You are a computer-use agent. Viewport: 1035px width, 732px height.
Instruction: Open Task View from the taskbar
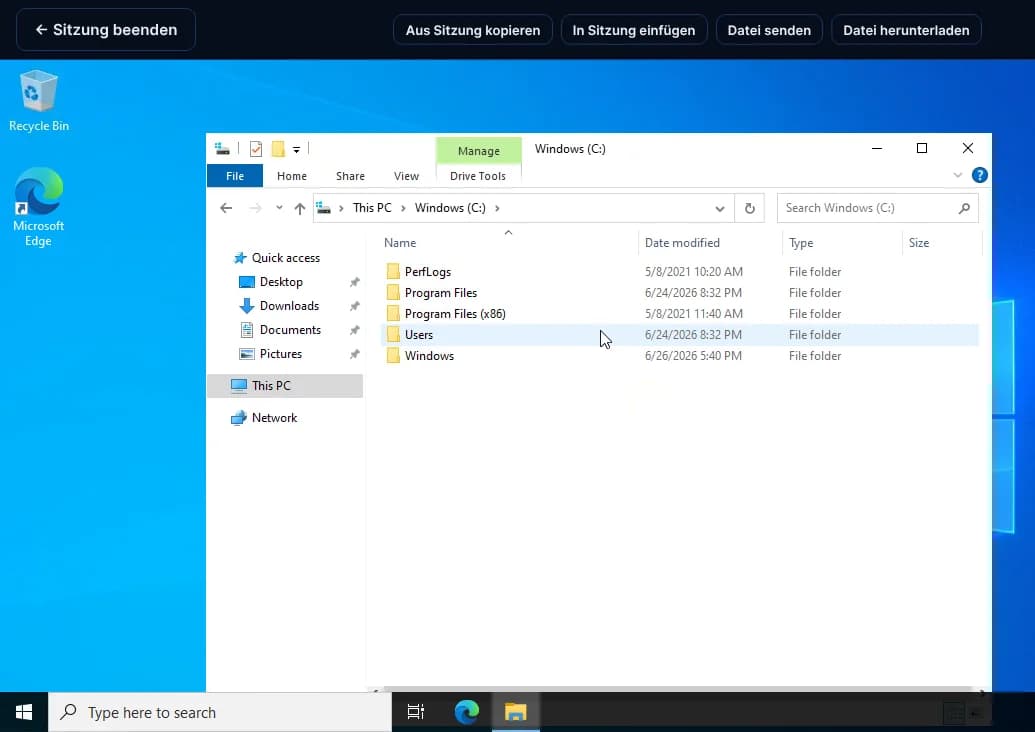(416, 712)
